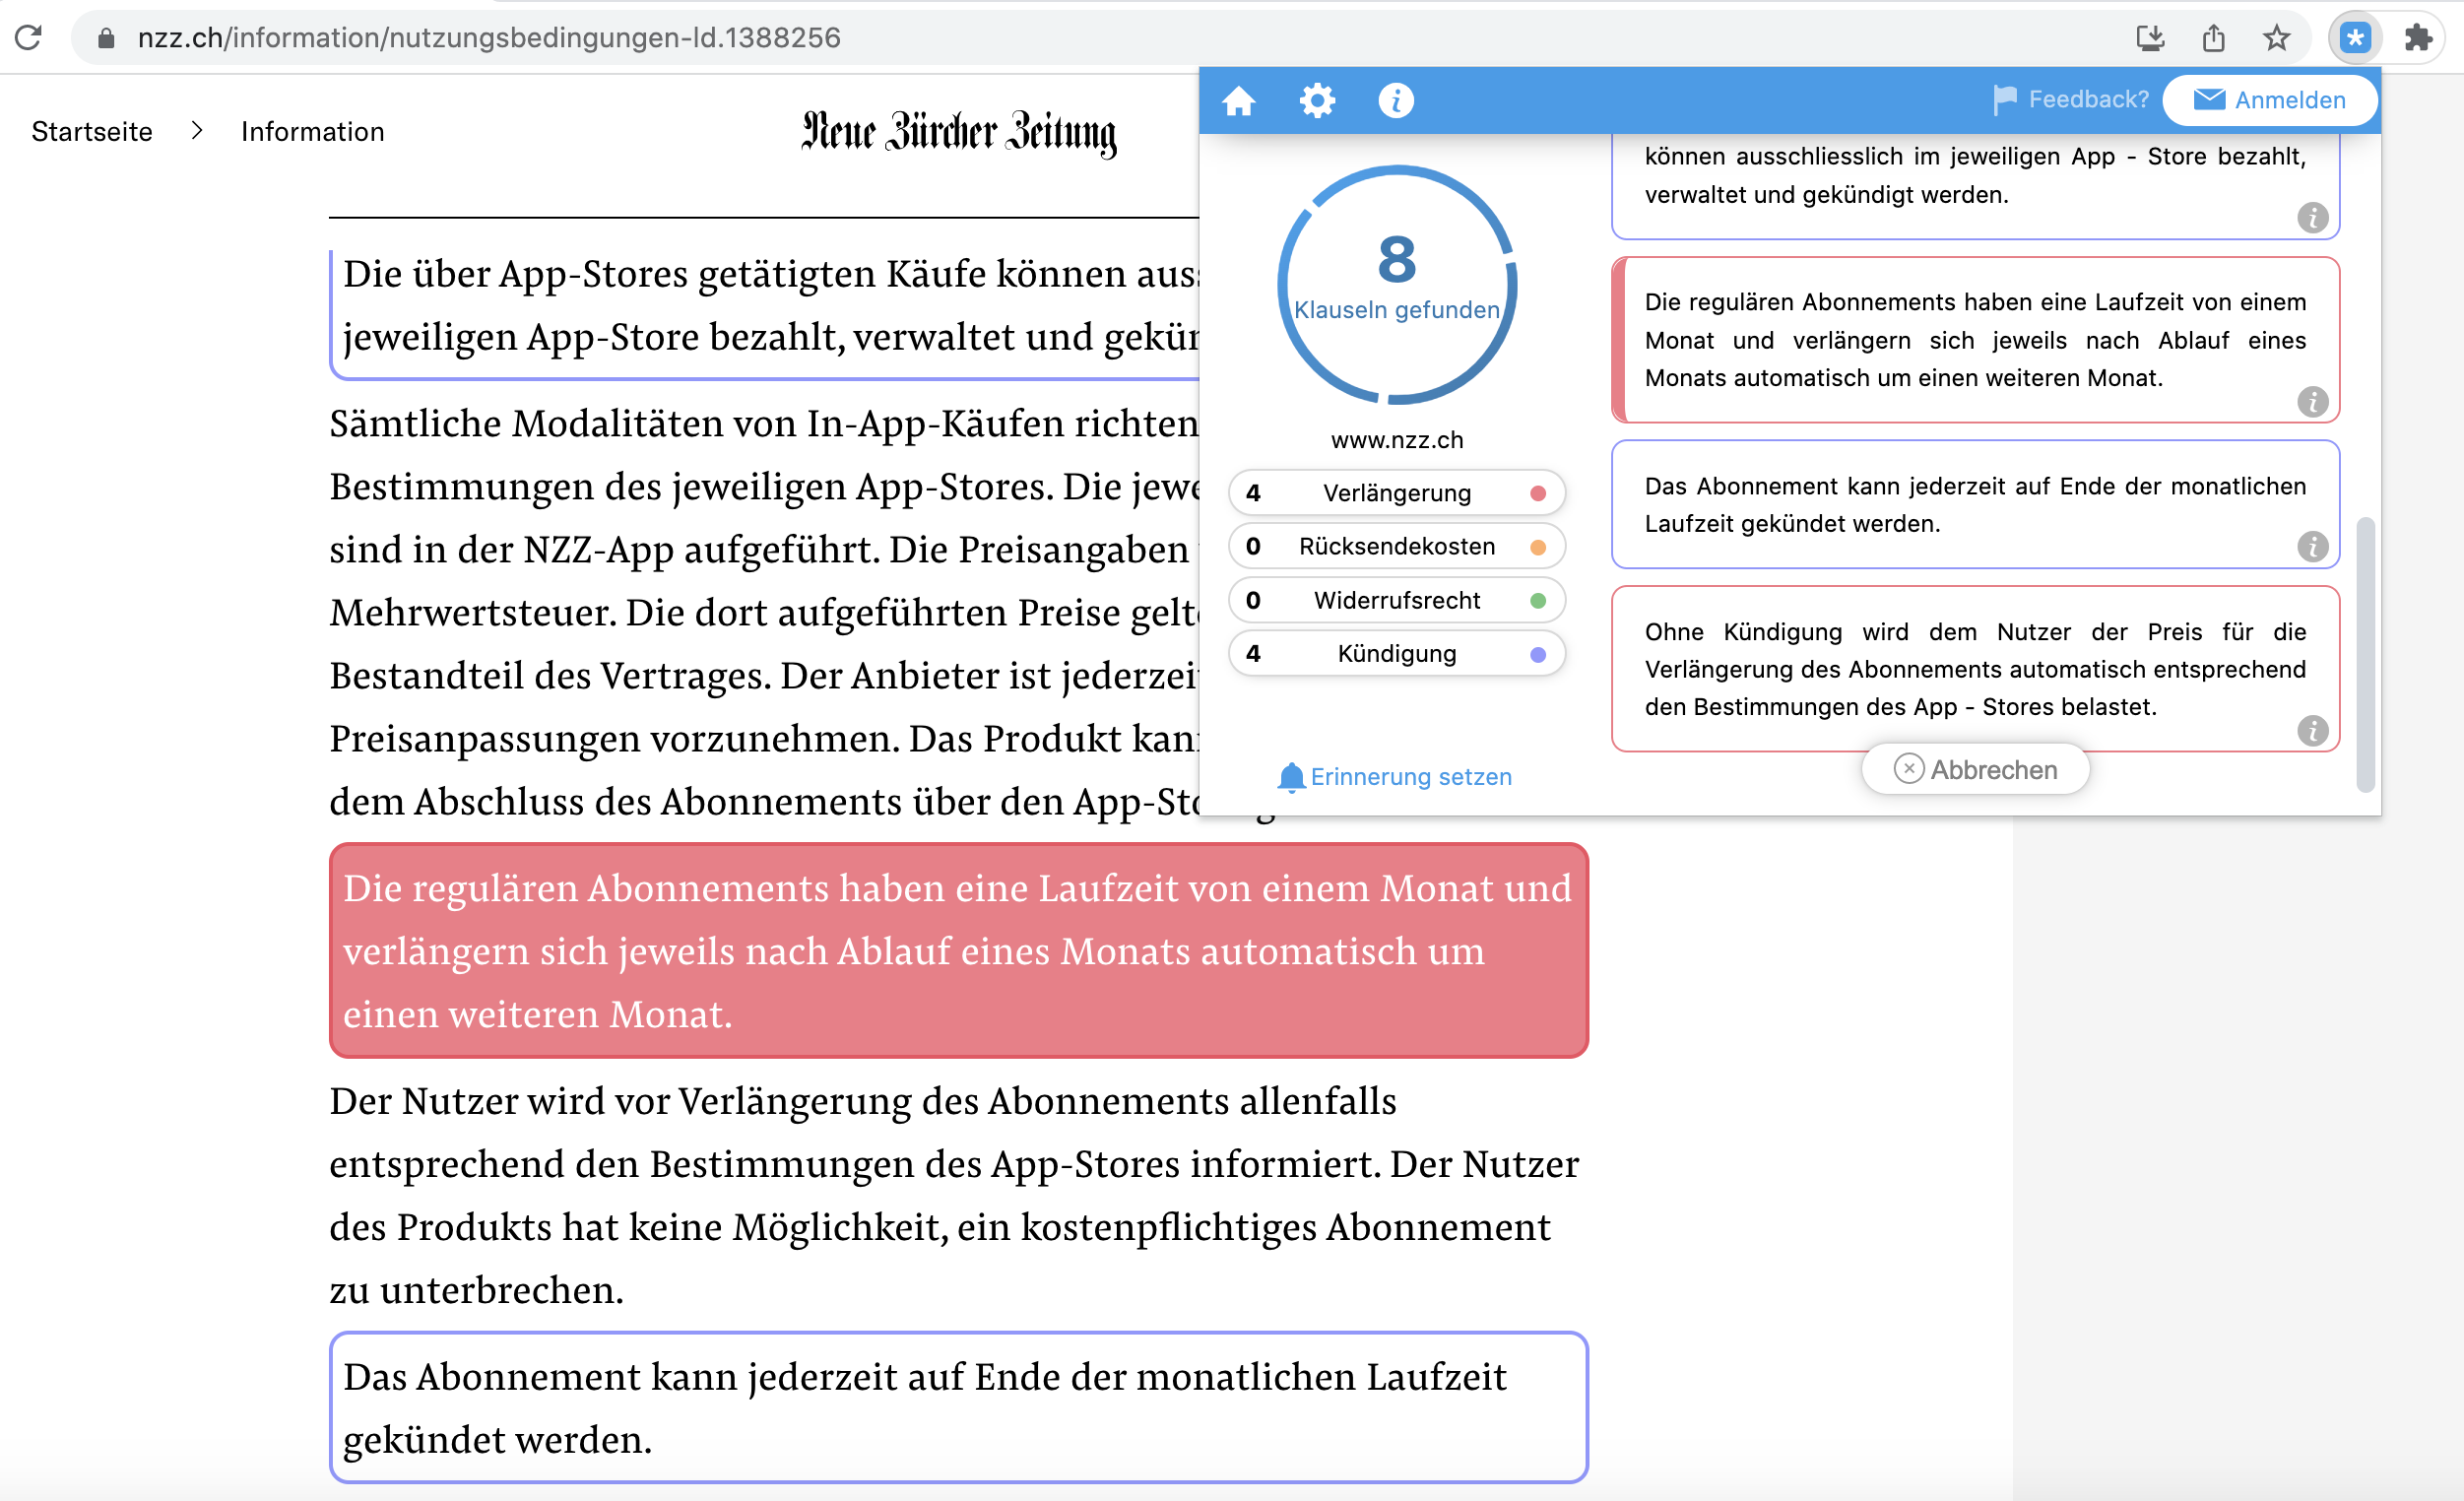Open the Information breadcrumb link

312,132
